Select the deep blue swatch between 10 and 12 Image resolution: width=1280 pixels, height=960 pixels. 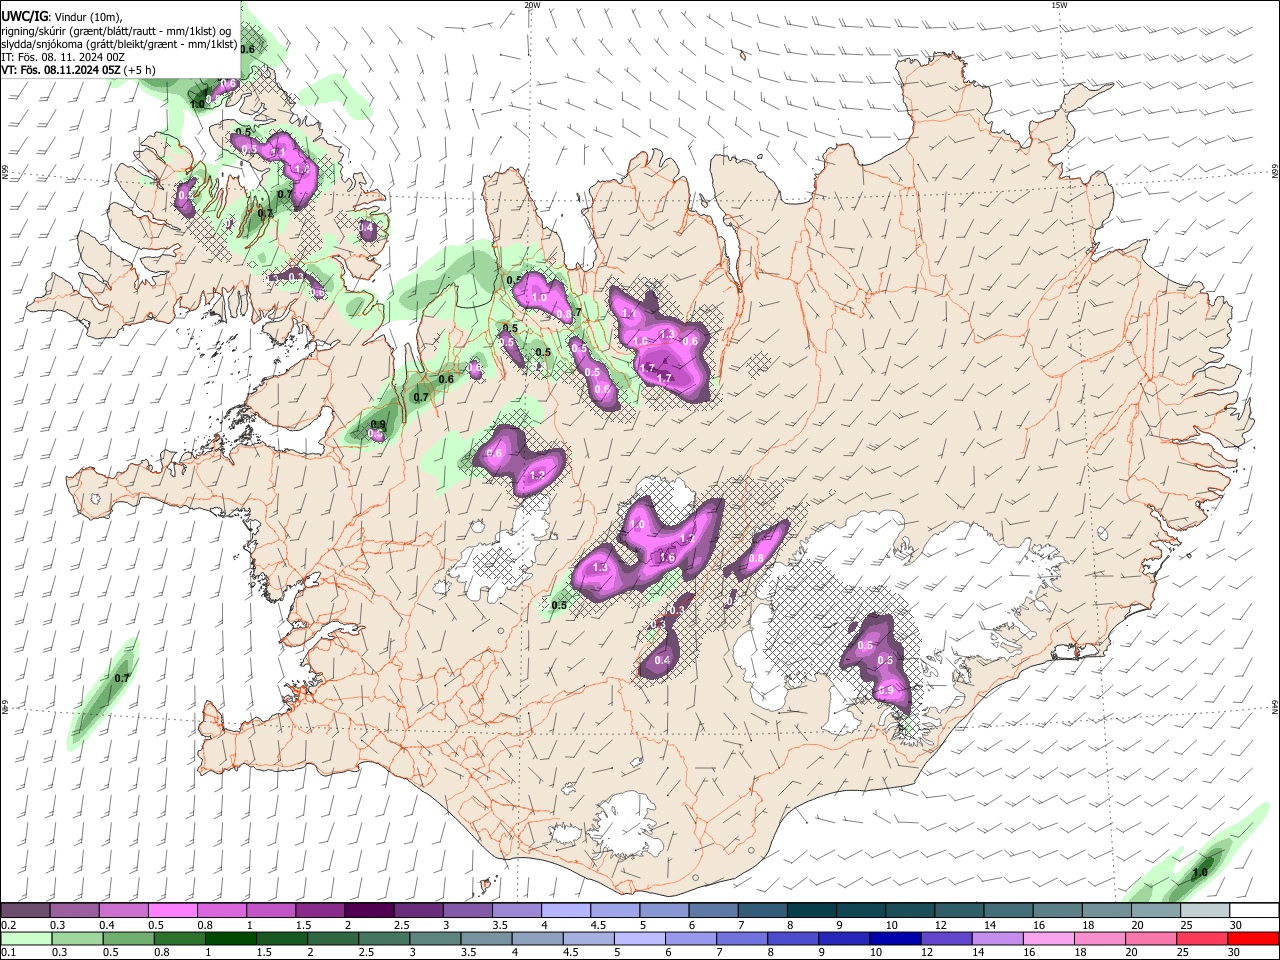pos(894,938)
